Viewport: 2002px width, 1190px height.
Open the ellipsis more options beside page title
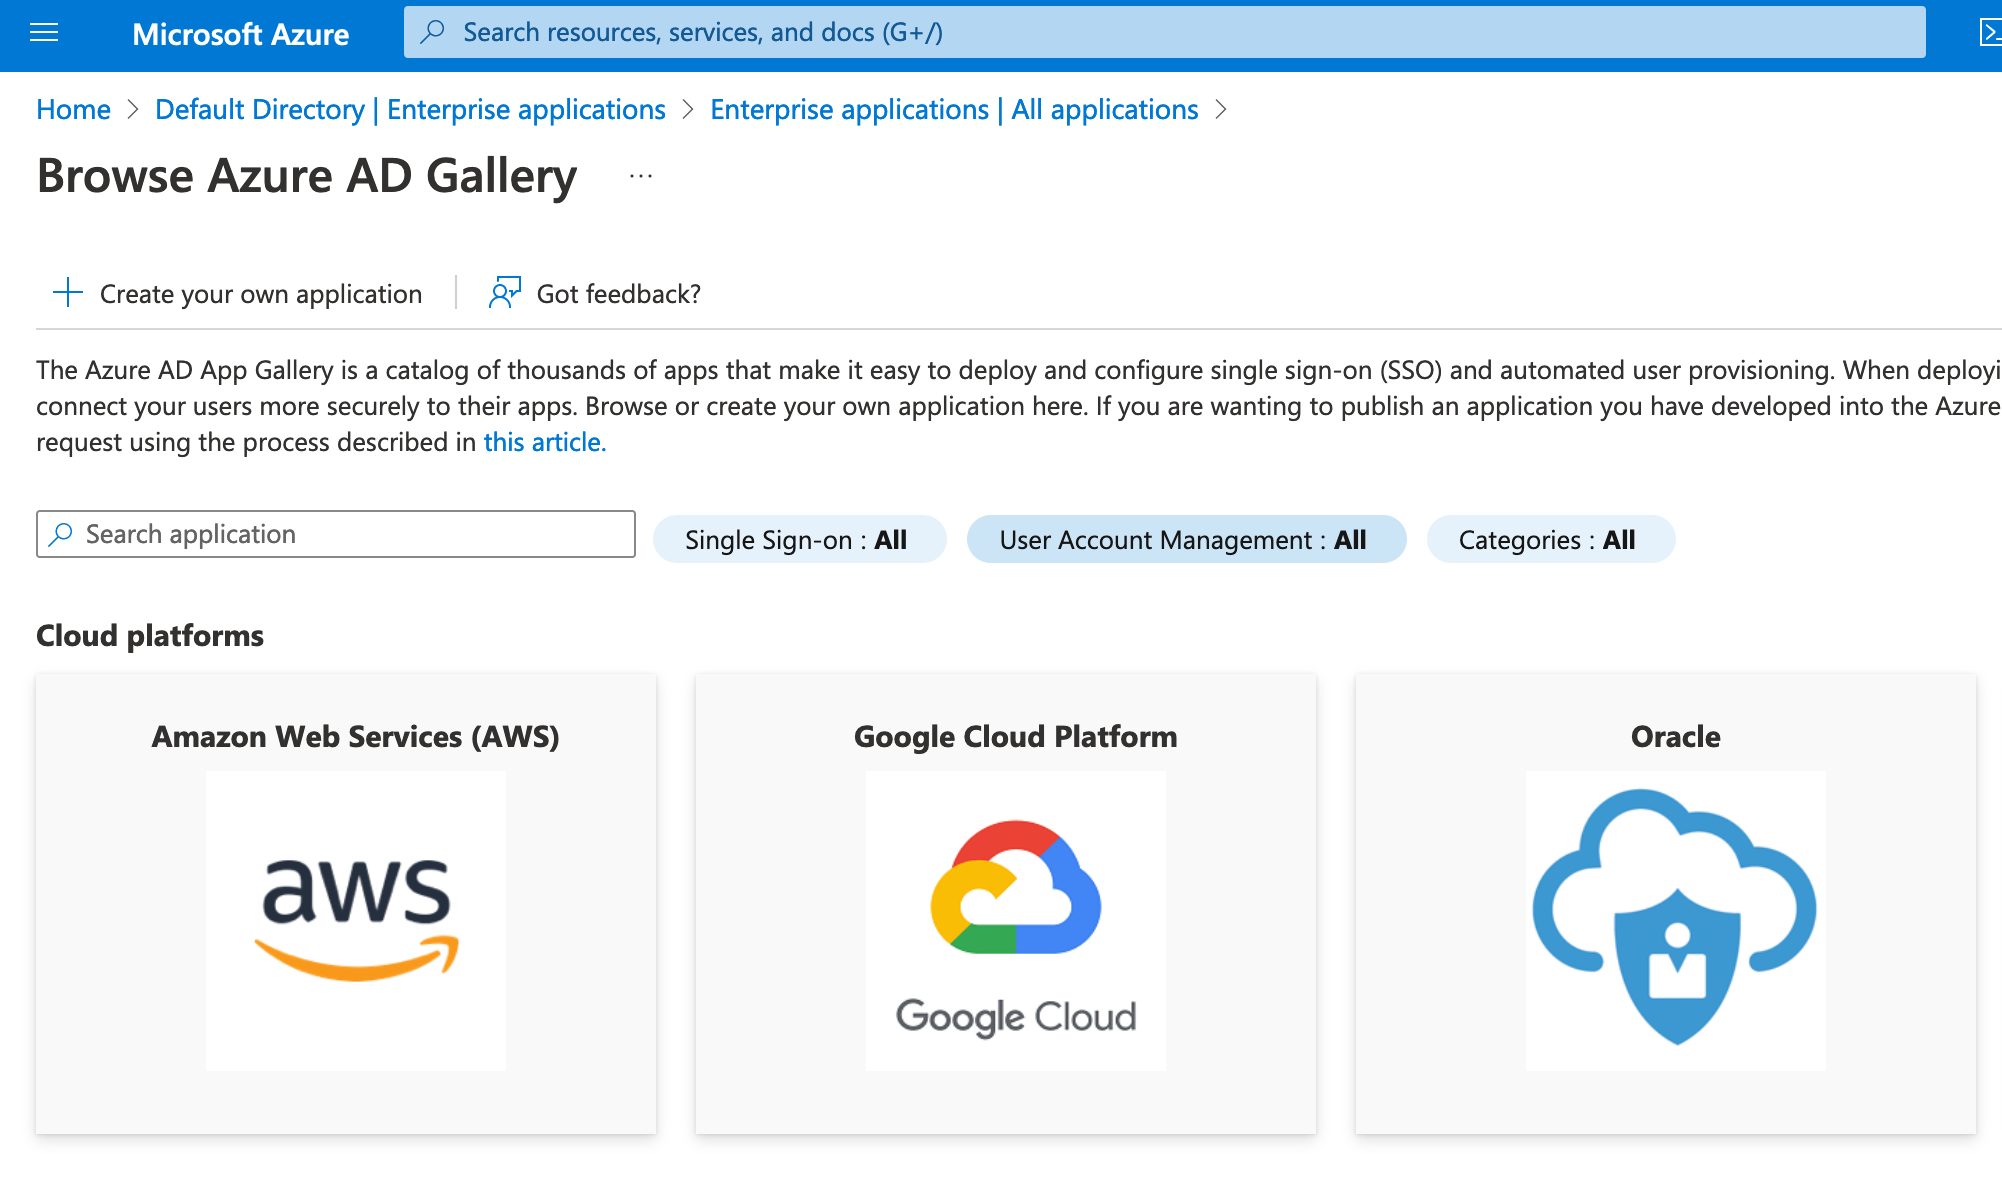641,176
